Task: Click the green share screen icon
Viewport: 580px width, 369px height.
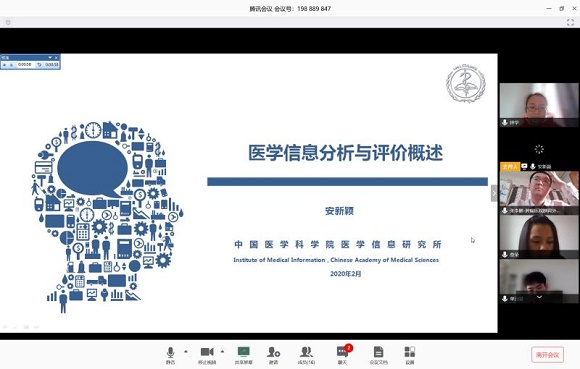Action: click(x=243, y=352)
